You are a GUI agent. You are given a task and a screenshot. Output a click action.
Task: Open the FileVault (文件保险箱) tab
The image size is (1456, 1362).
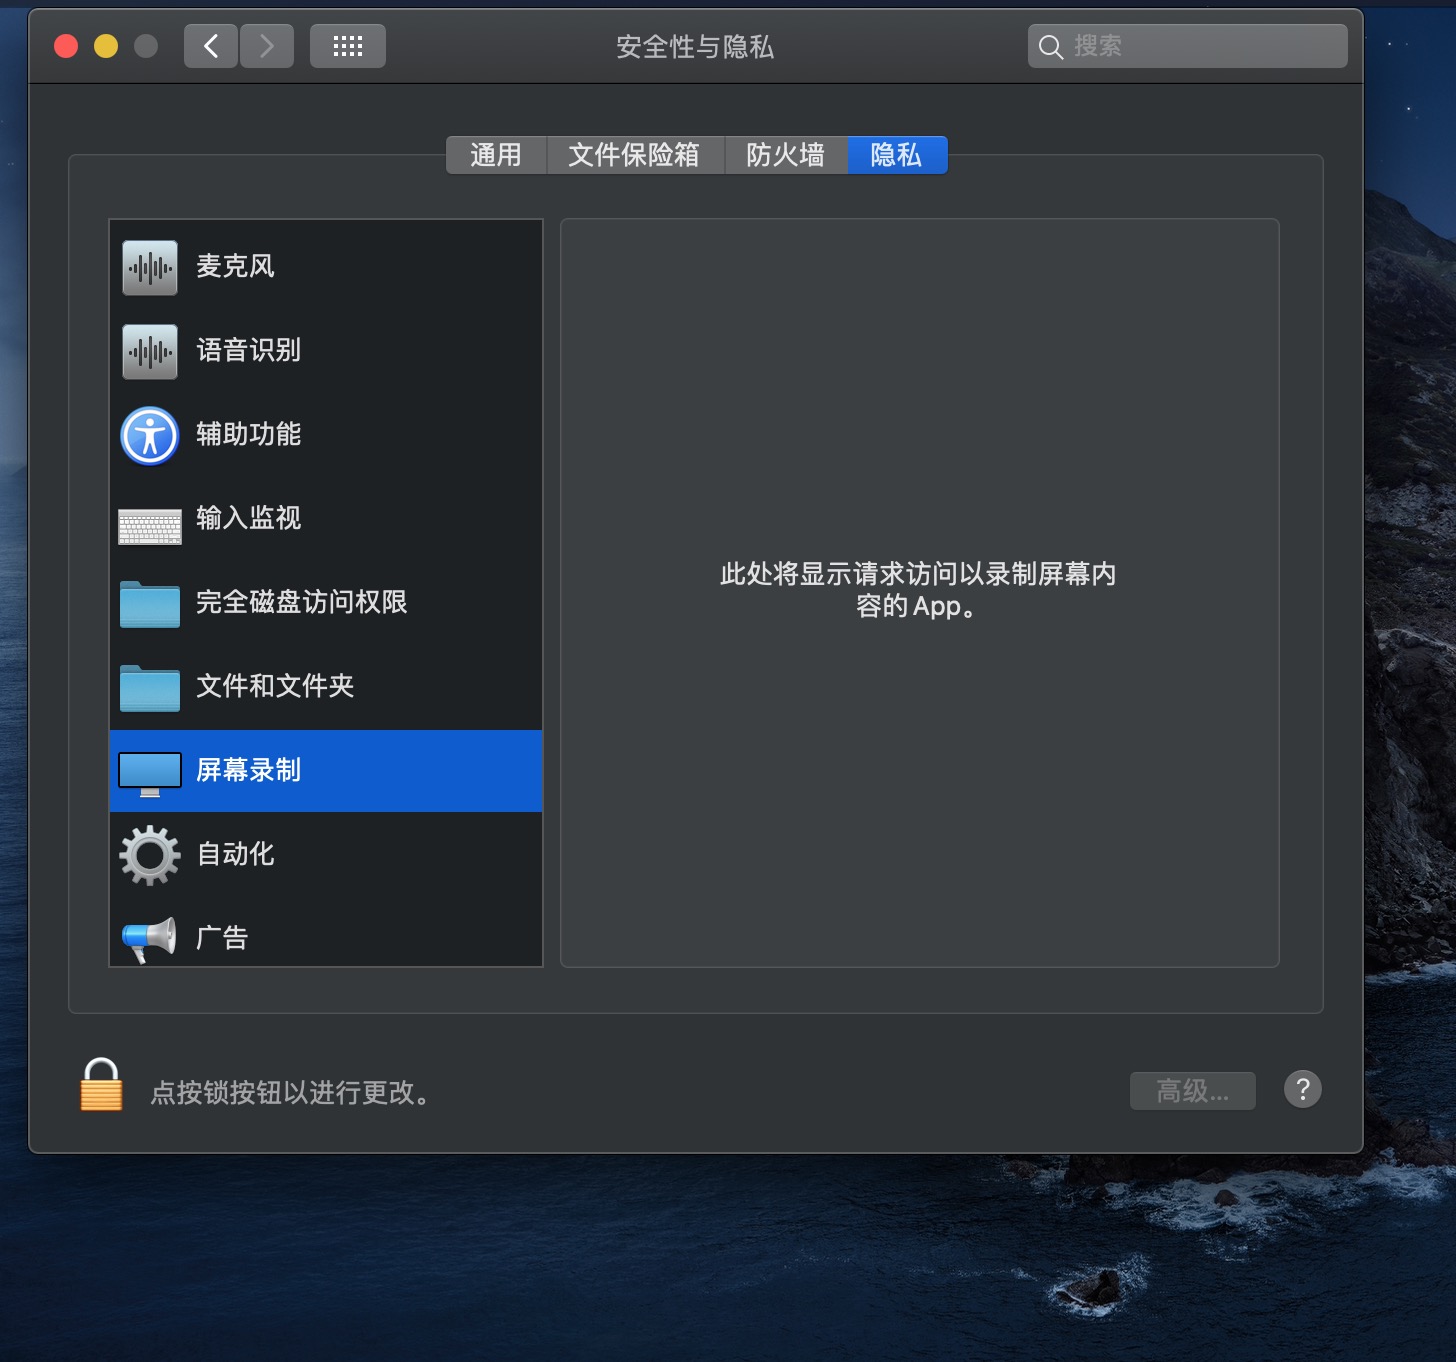pos(634,155)
